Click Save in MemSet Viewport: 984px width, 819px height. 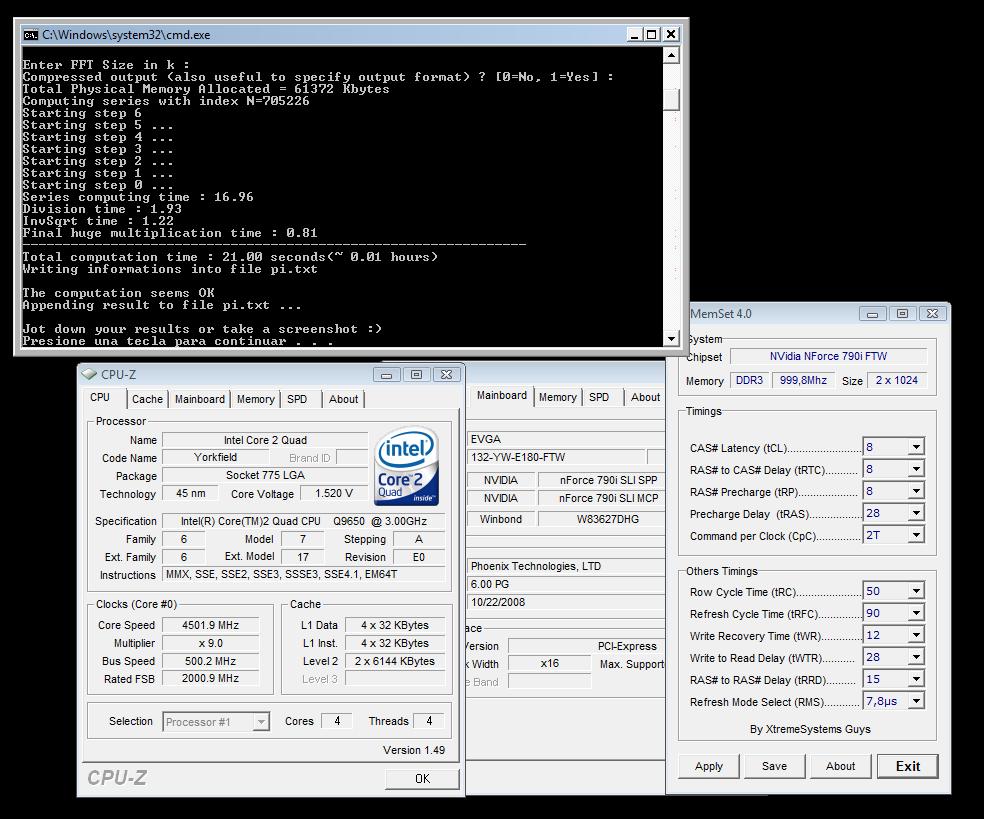click(x=774, y=766)
